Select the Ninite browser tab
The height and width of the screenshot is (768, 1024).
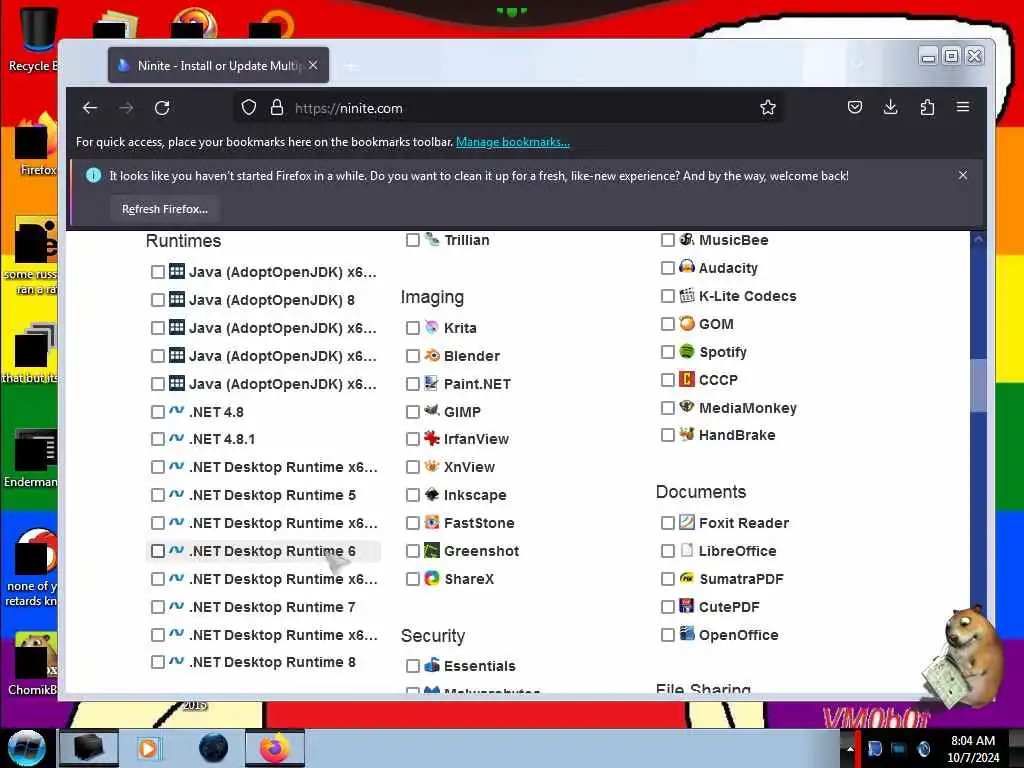point(218,65)
